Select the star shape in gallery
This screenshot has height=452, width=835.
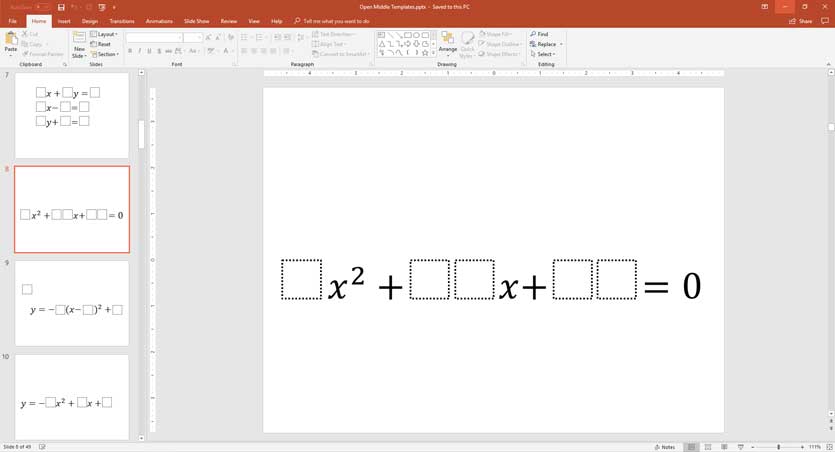tap(425, 53)
